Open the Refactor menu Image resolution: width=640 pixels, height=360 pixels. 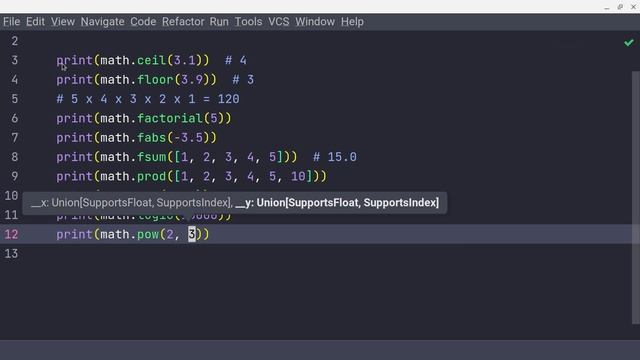pyautogui.click(x=183, y=22)
